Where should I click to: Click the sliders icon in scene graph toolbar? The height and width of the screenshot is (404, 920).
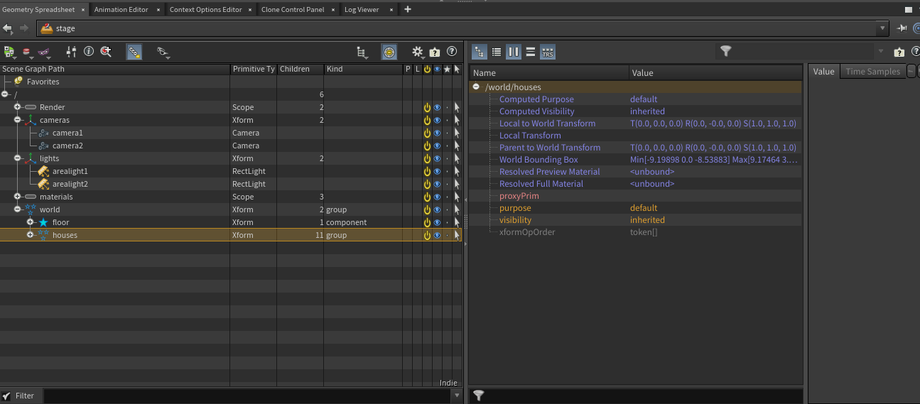click(x=71, y=52)
